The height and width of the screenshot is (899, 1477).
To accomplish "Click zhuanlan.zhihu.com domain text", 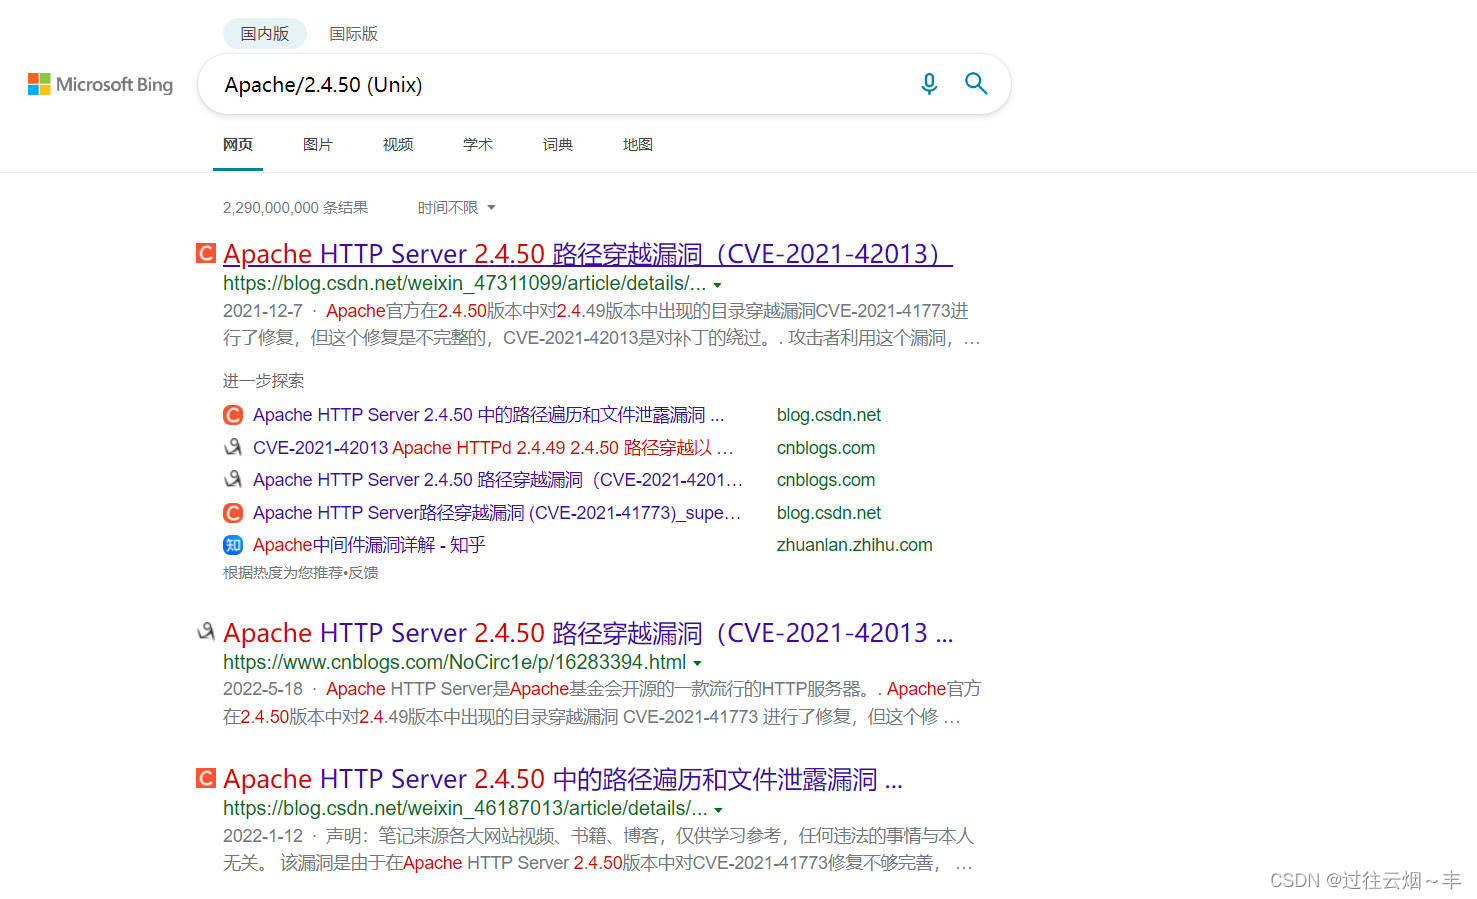I will (x=854, y=545).
